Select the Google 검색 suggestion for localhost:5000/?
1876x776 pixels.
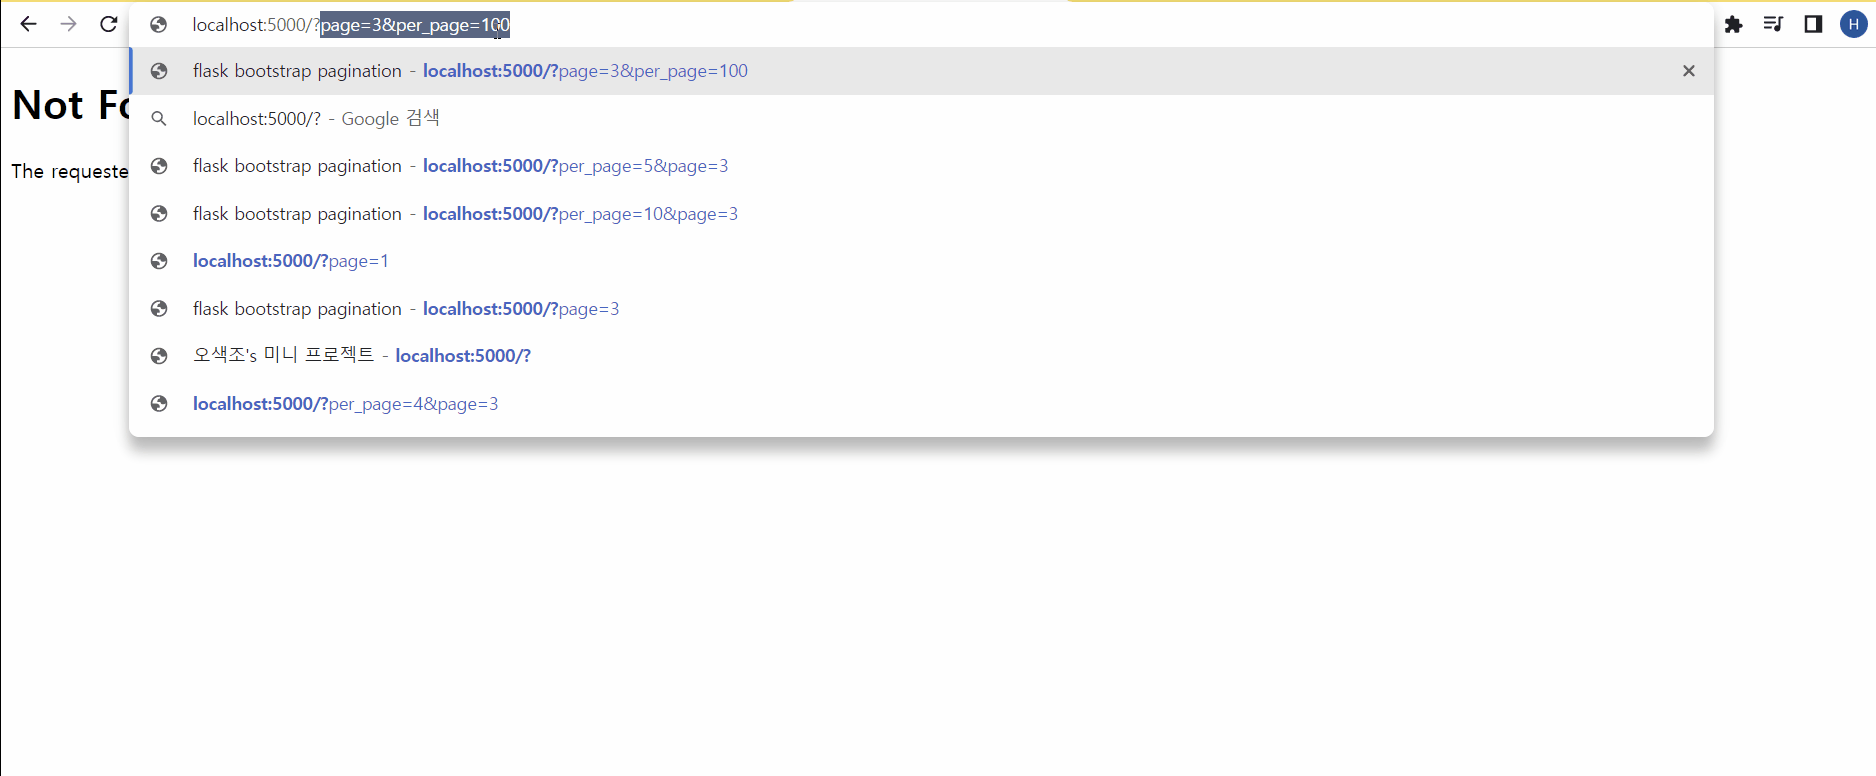point(921,118)
